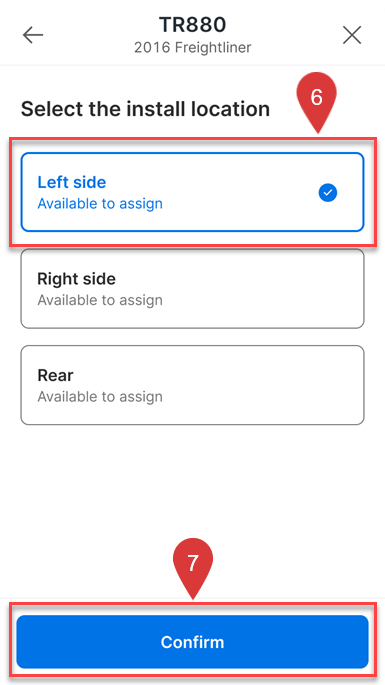Click the blue checkmark on Left side

point(328,192)
